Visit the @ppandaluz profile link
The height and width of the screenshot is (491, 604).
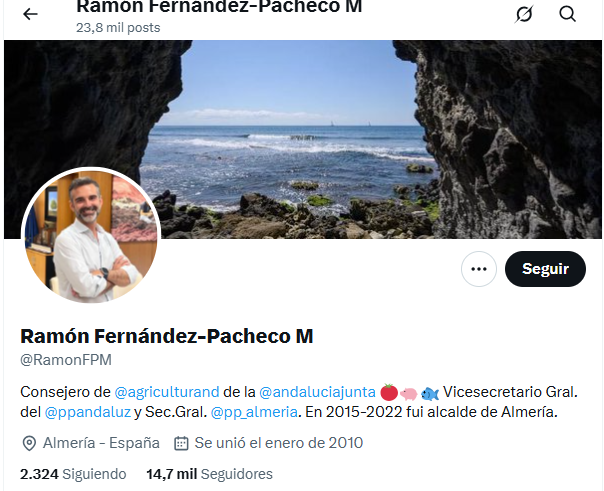point(88,412)
